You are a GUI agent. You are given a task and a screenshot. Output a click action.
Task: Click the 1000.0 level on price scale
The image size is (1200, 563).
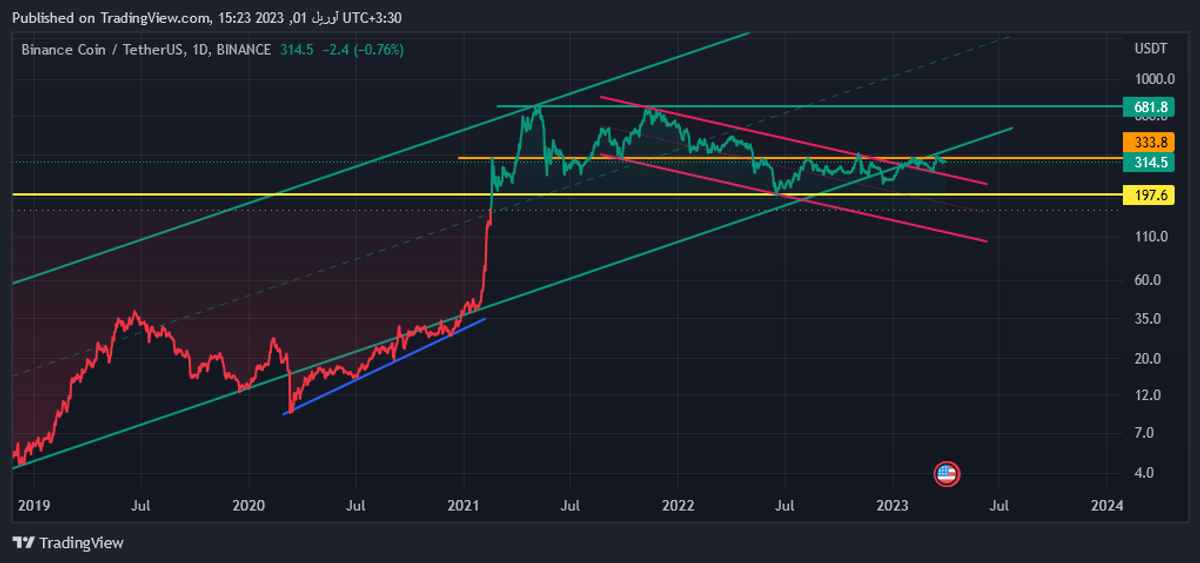coord(1154,79)
